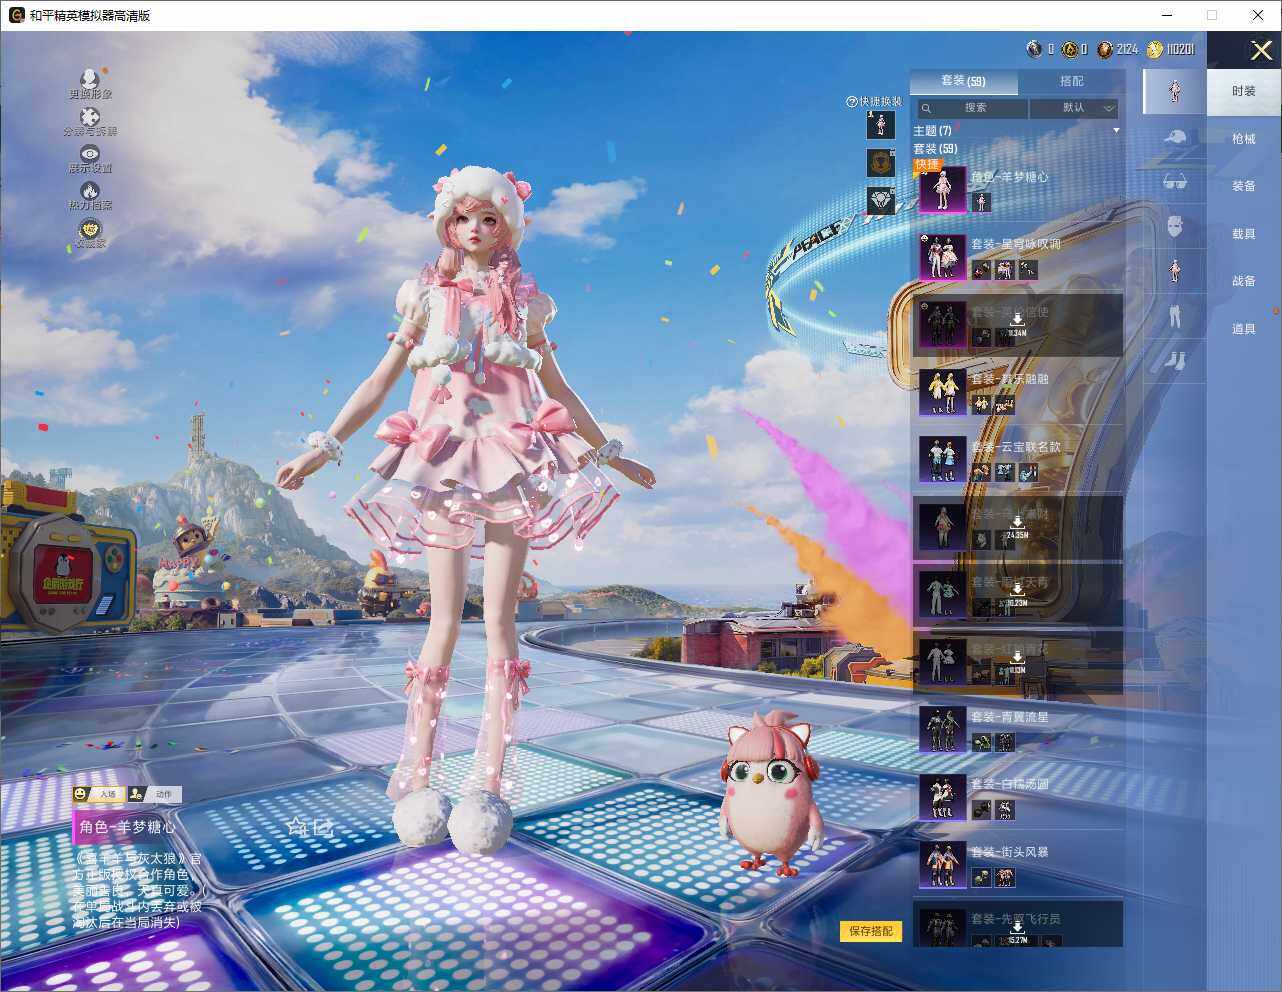This screenshot has width=1282, height=992.
Task: Open 分解与拆解 decompose icon
Action: point(90,117)
